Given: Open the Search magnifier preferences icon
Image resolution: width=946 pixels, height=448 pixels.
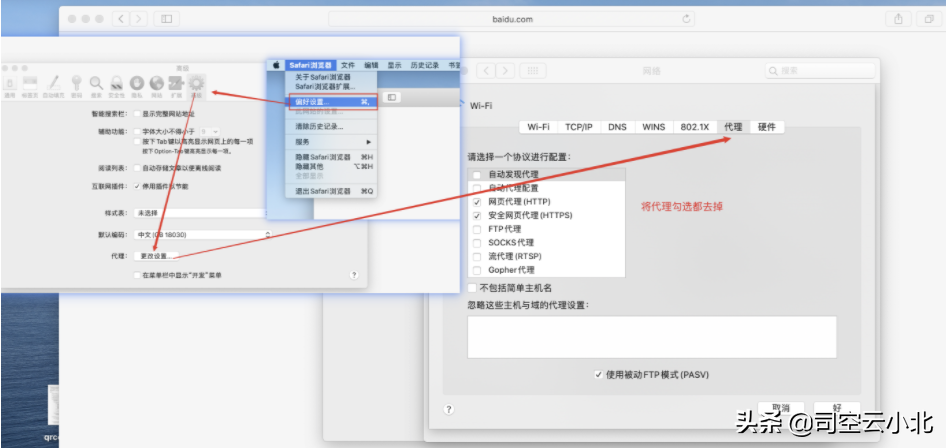Looking at the screenshot, I should coord(96,85).
